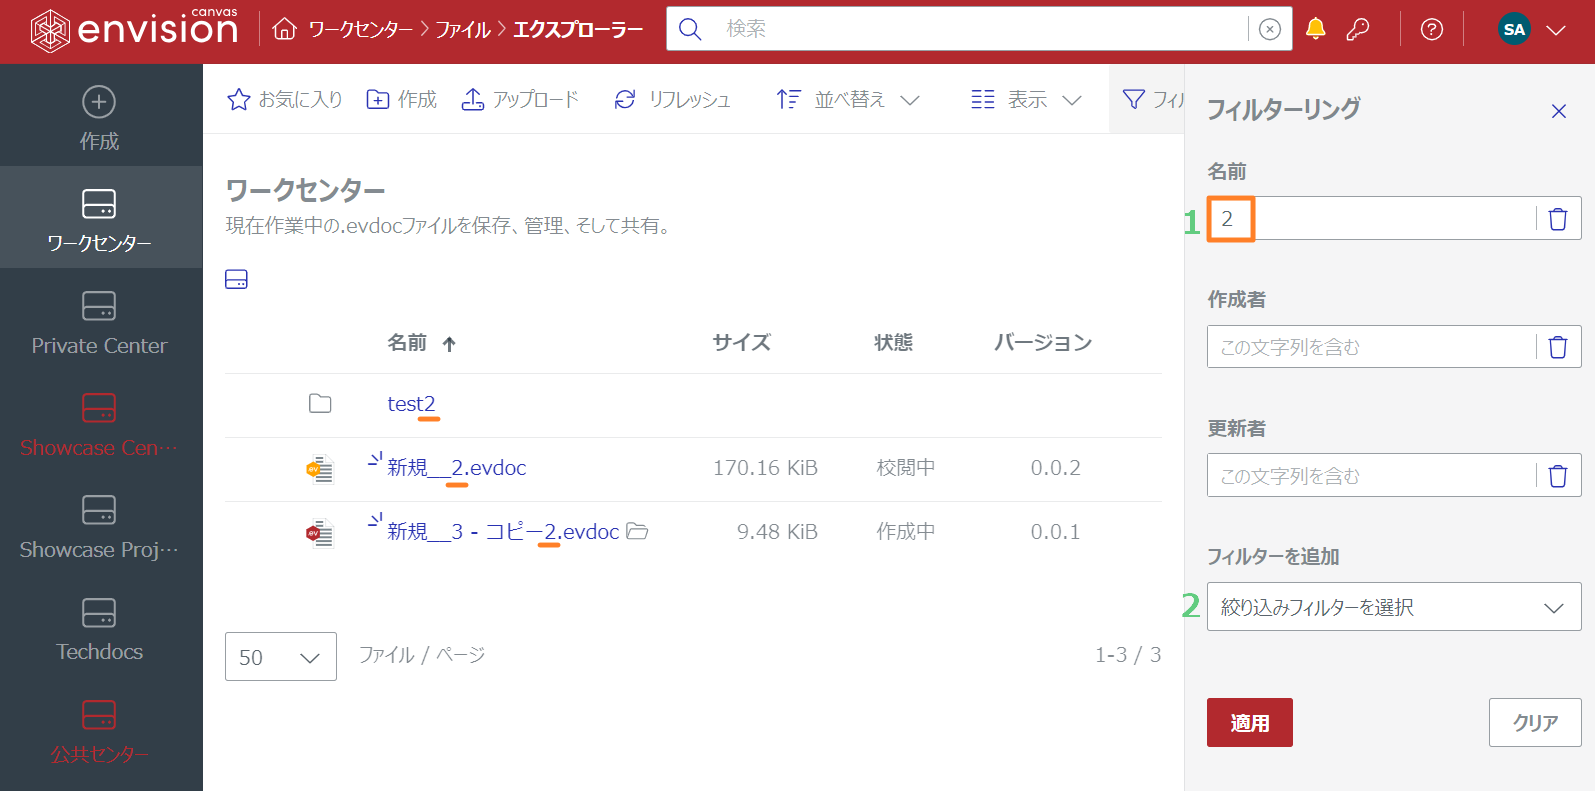This screenshot has height=791, width=1595.
Task: Add to お気に入り favorites
Action: 285,99
